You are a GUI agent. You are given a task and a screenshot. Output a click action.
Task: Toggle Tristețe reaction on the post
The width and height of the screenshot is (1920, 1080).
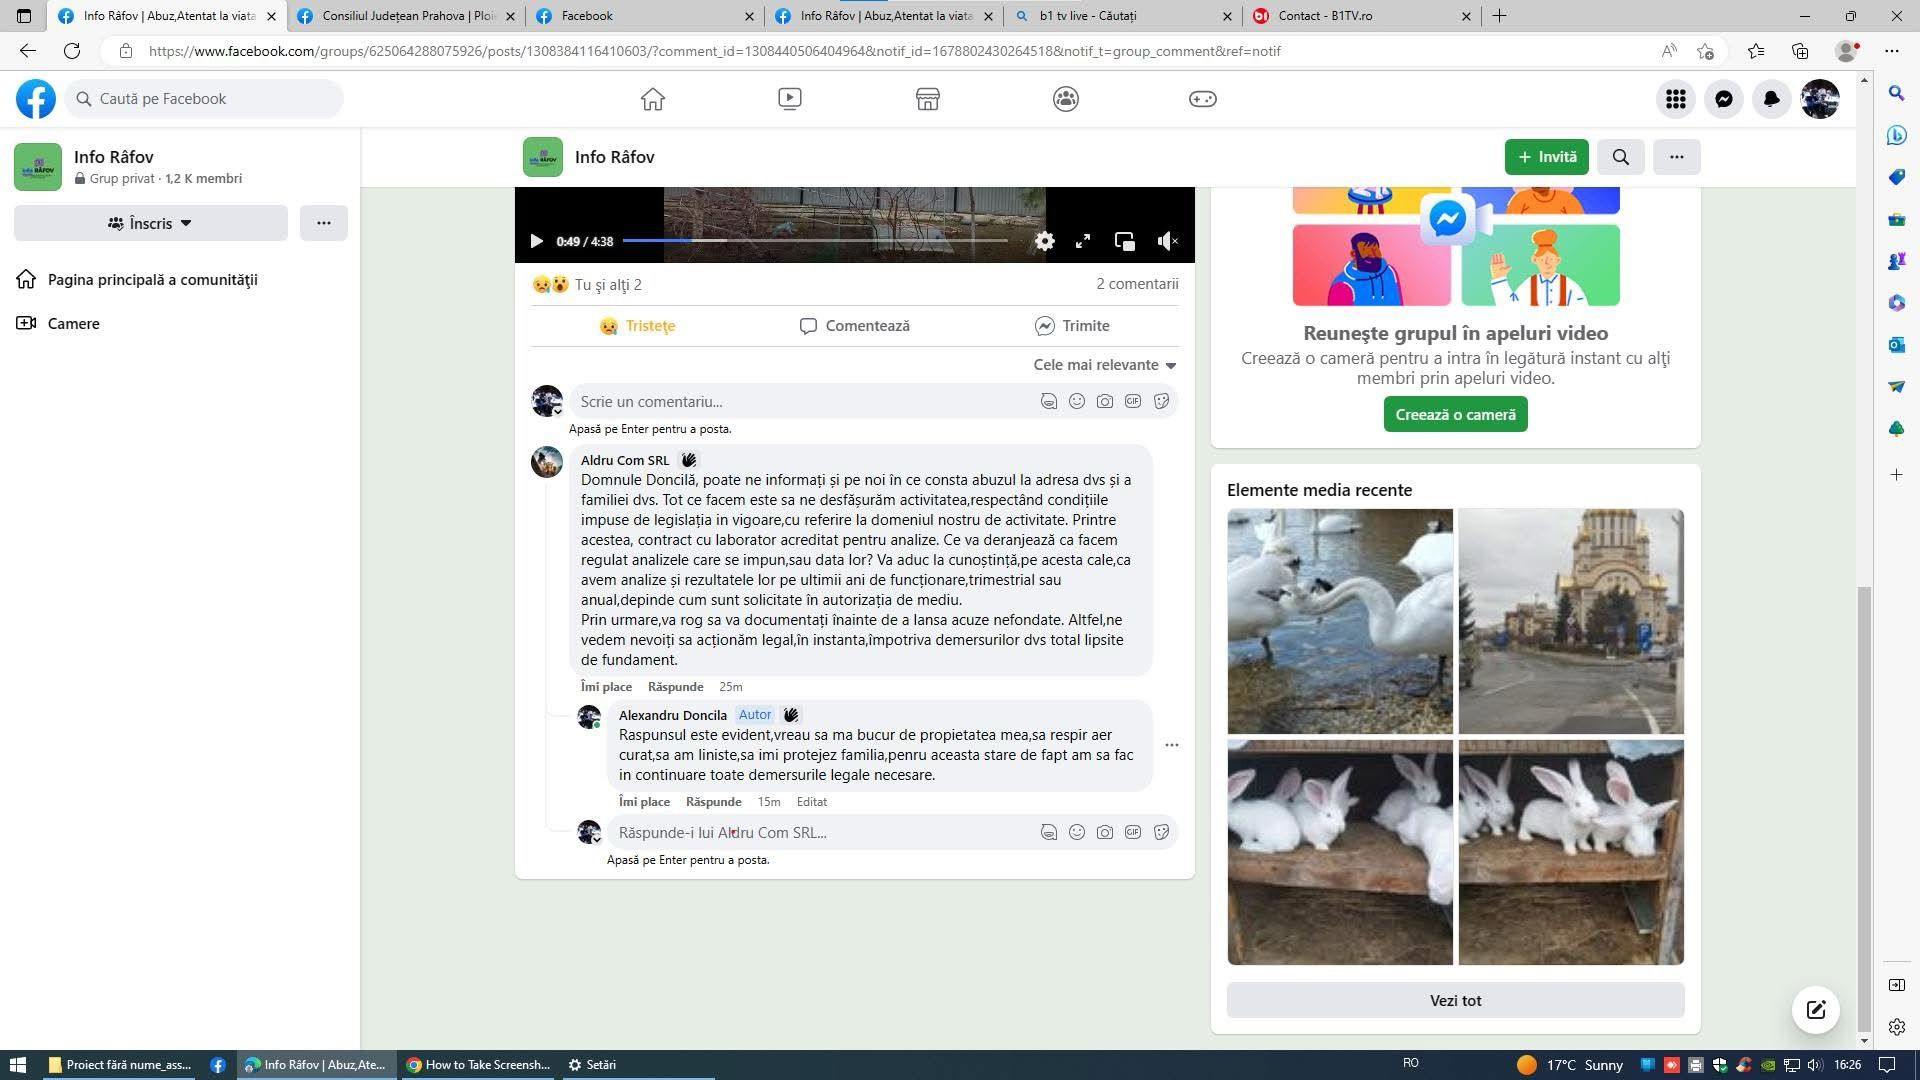pyautogui.click(x=637, y=326)
